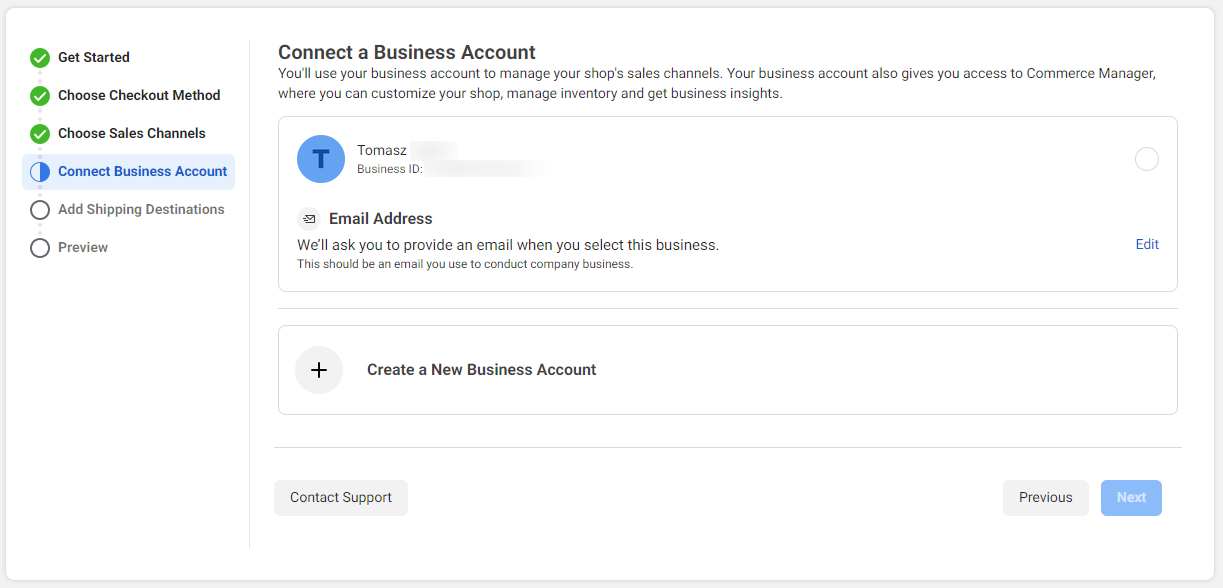The image size is (1223, 588).
Task: Click the empty step circle beside Preview
Action: tap(40, 247)
